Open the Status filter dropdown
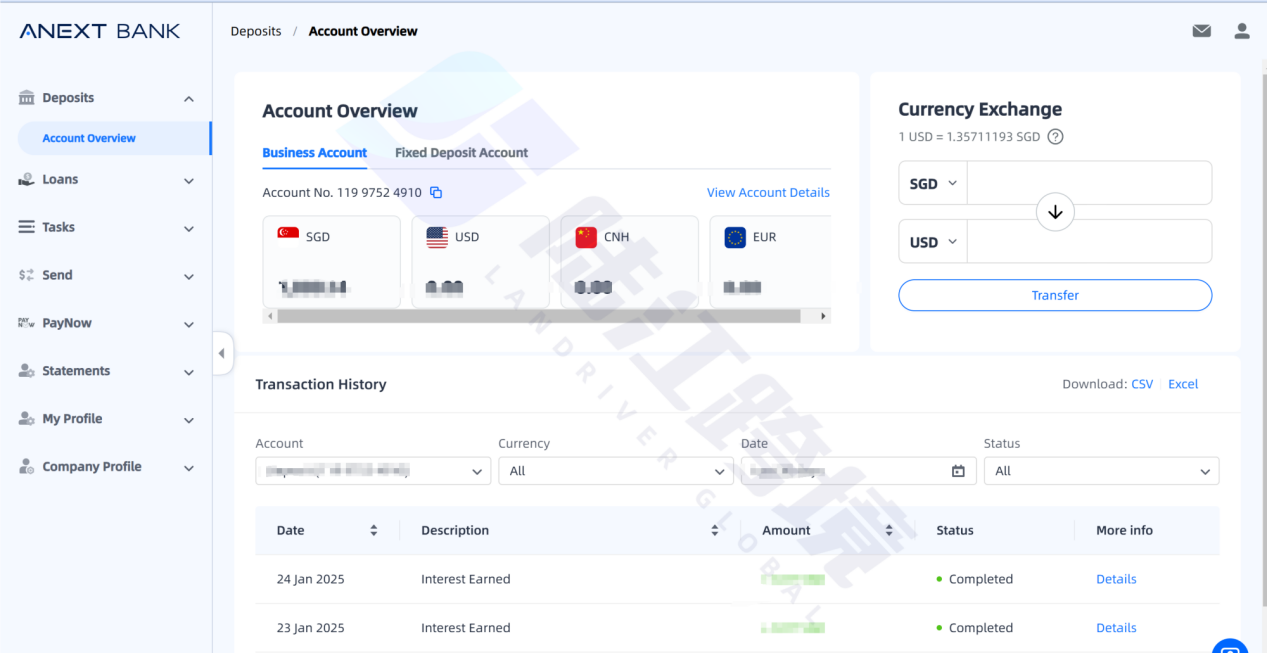 pyautogui.click(x=1101, y=471)
